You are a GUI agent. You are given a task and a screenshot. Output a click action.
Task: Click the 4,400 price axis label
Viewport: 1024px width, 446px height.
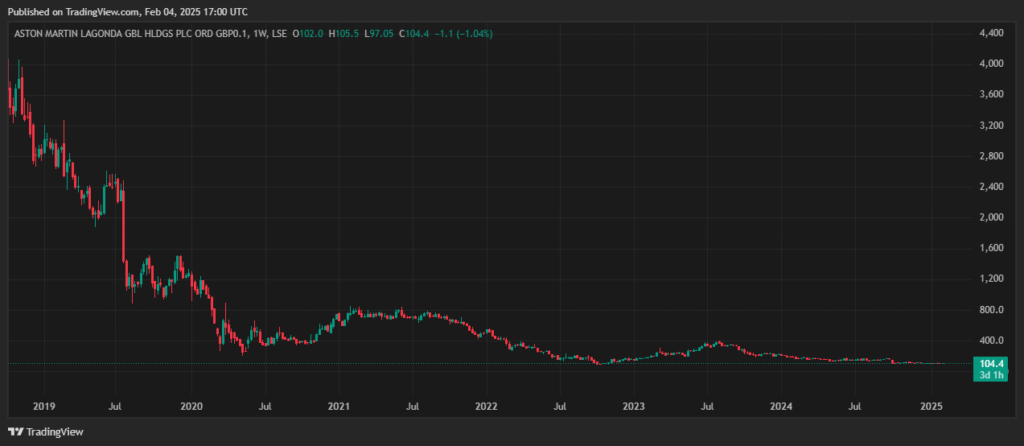point(991,33)
